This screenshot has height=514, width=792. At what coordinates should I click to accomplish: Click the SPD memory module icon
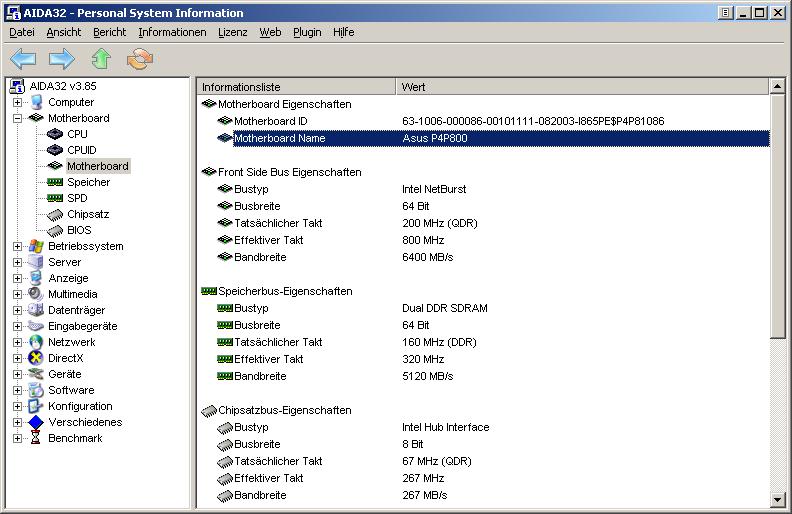[x=55, y=198]
